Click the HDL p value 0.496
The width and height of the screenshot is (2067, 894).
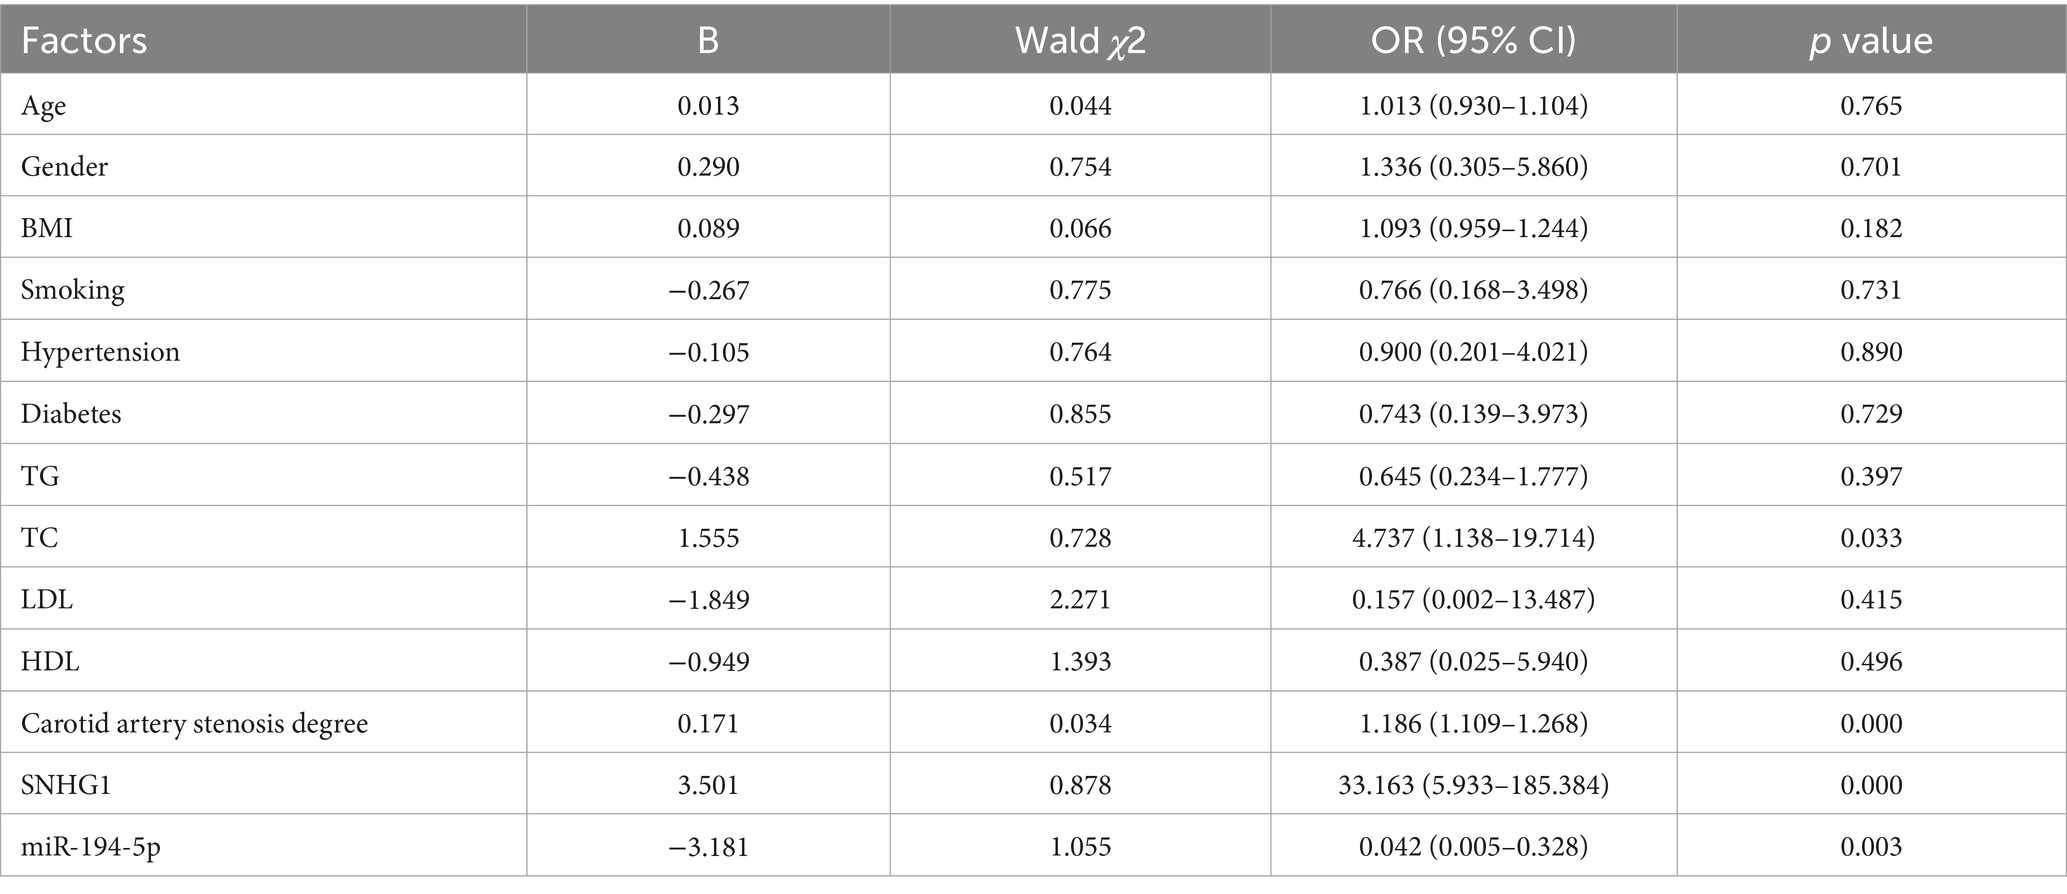[x=1871, y=662]
